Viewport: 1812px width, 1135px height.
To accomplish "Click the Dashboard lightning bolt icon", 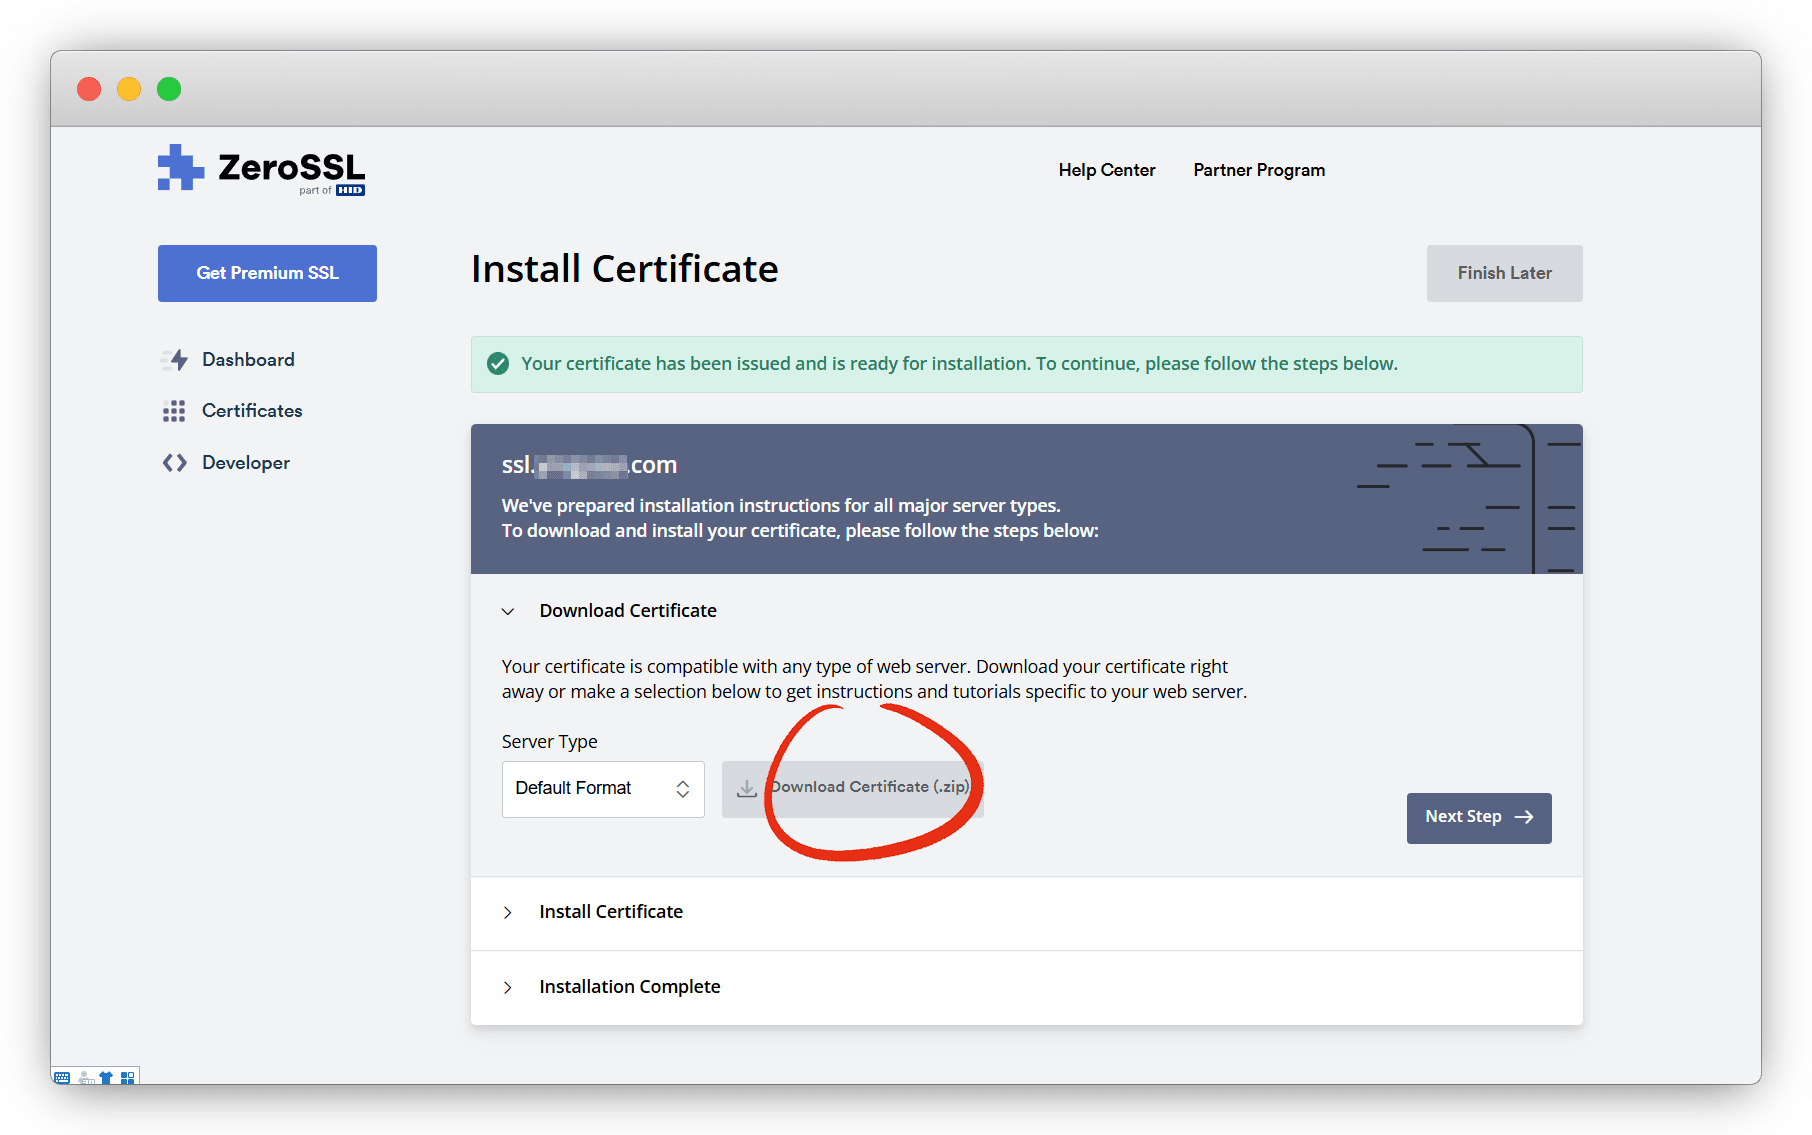I will [177, 360].
